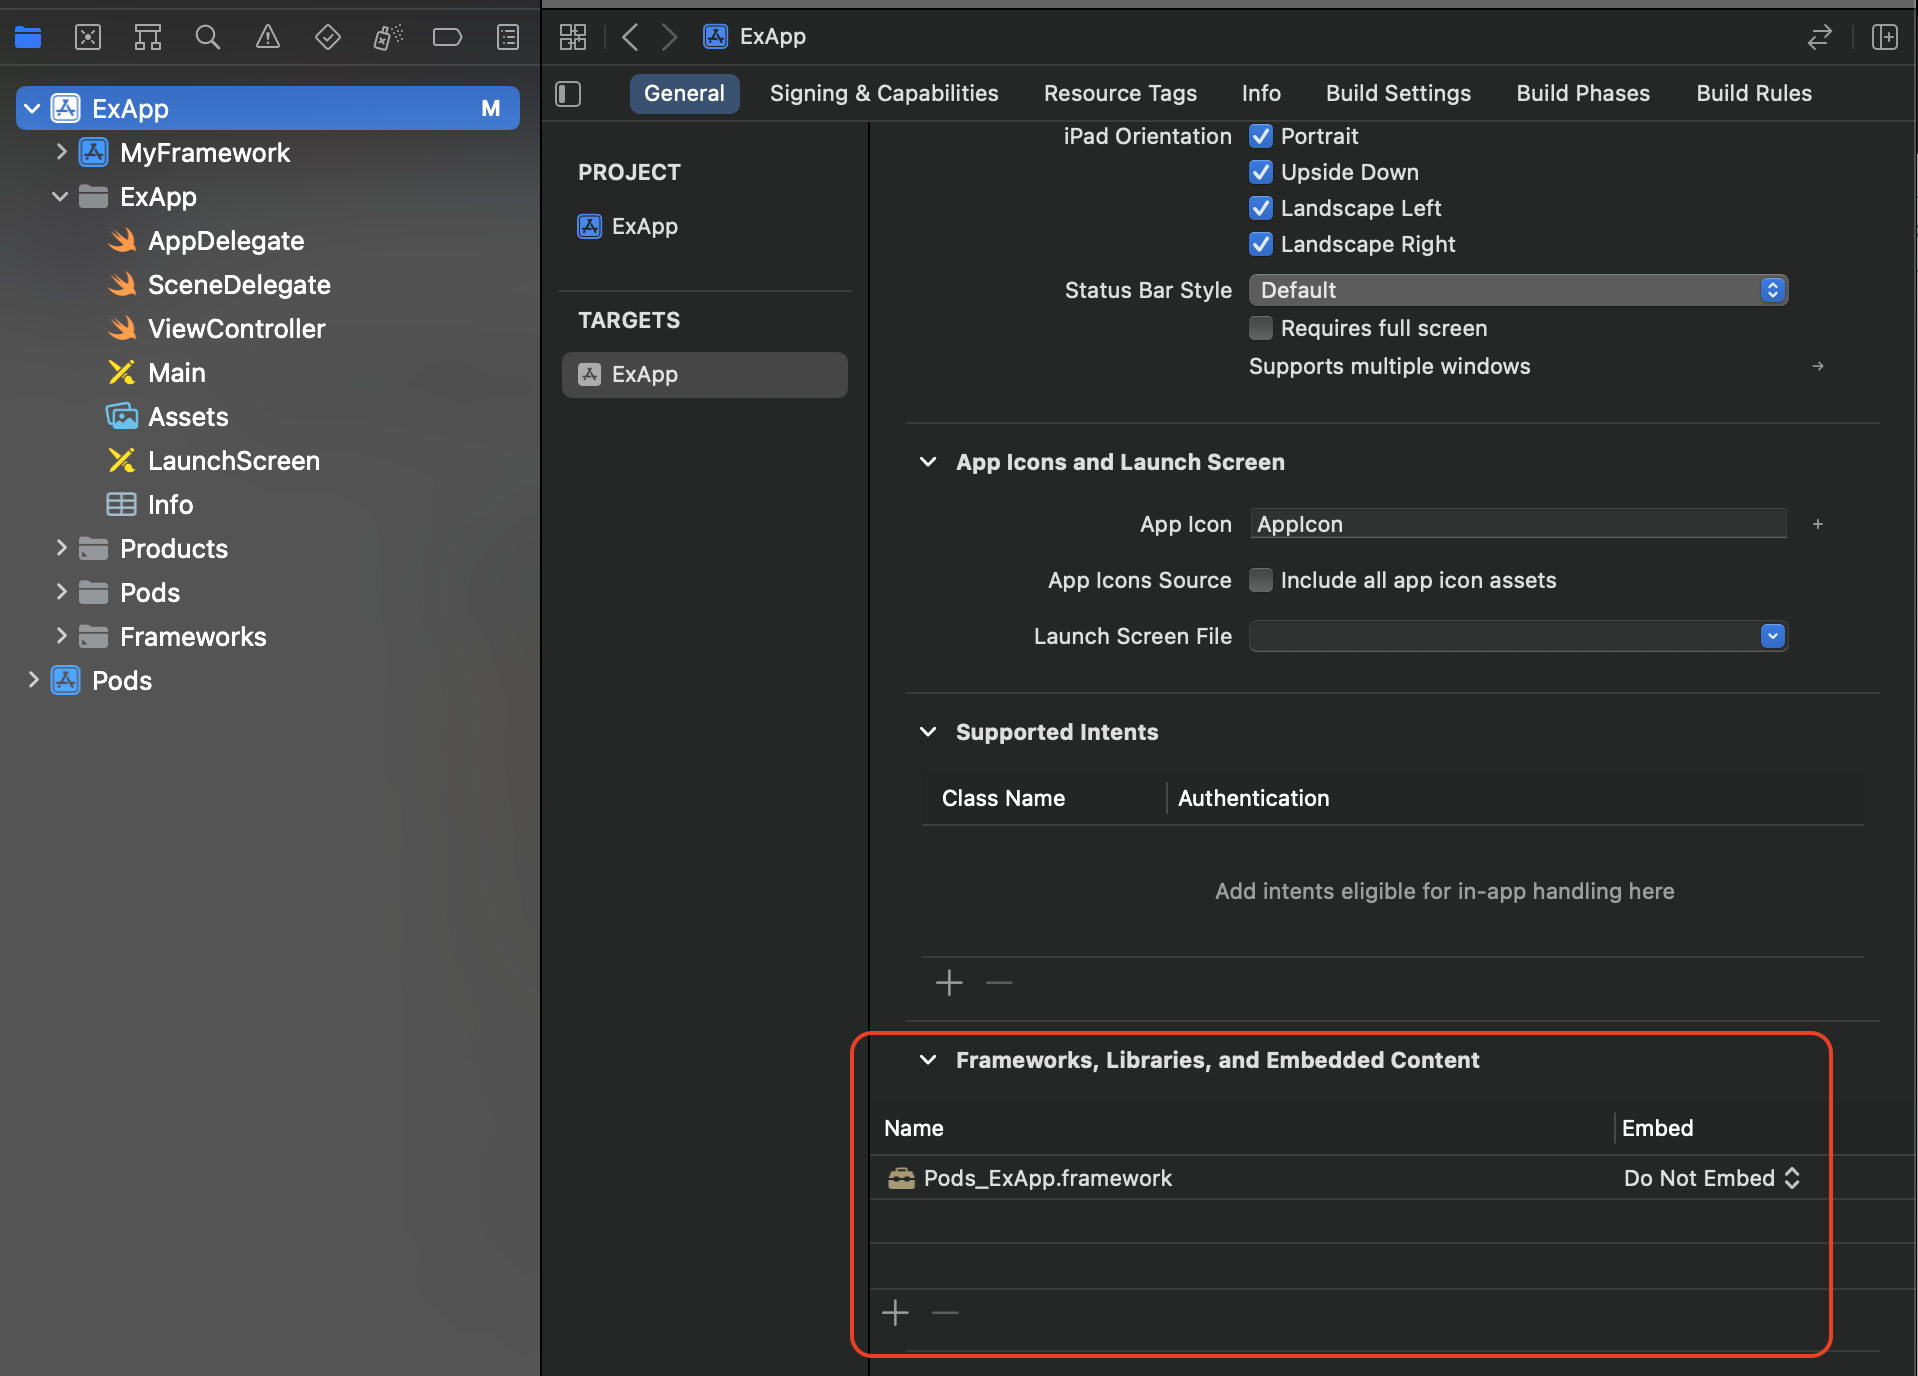This screenshot has height=1376, width=1918.
Task: Expand the Pods project at root
Action: pyautogui.click(x=33, y=680)
